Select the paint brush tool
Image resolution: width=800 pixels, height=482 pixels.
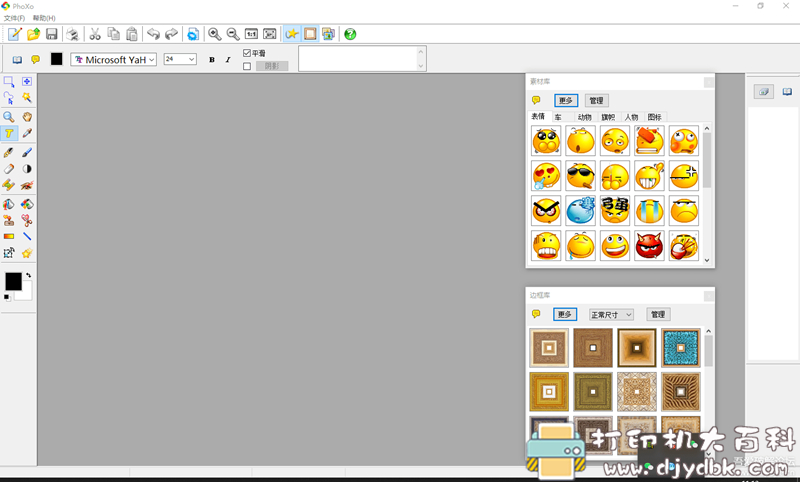27,153
